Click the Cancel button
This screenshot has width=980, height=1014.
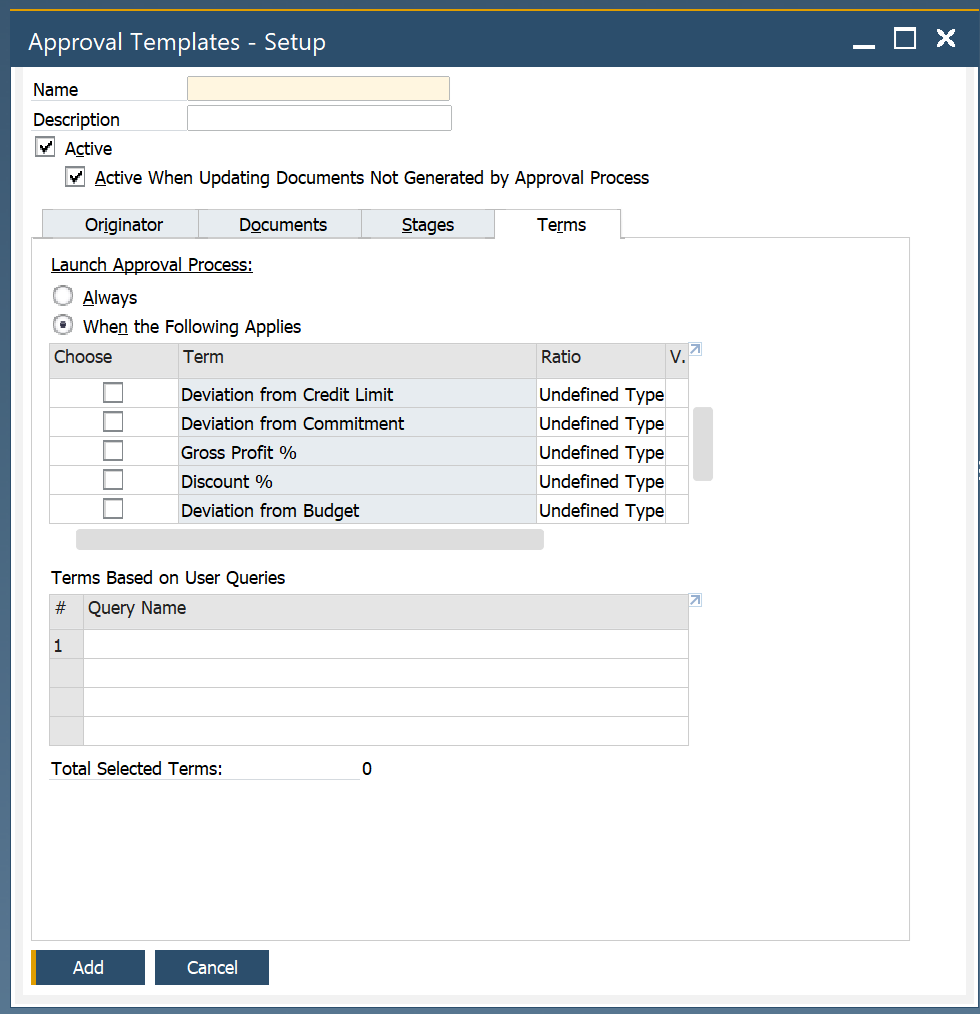coord(211,967)
